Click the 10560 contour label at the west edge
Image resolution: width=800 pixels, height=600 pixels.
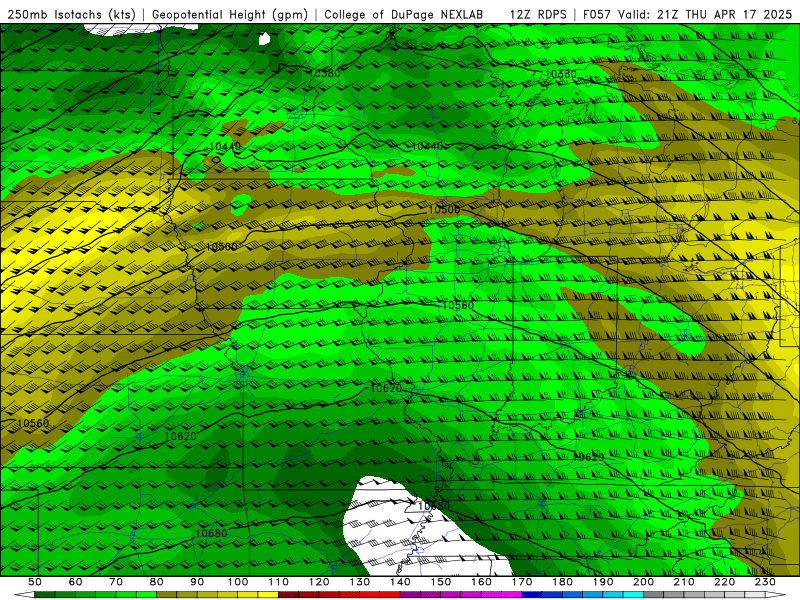pyautogui.click(x=33, y=423)
